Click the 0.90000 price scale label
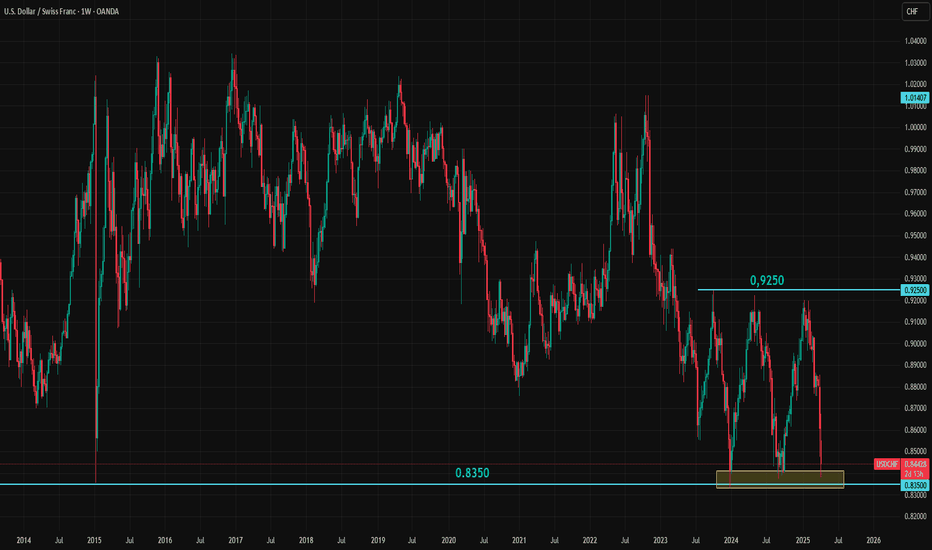Viewport: 932px width, 550px height. tap(915, 344)
